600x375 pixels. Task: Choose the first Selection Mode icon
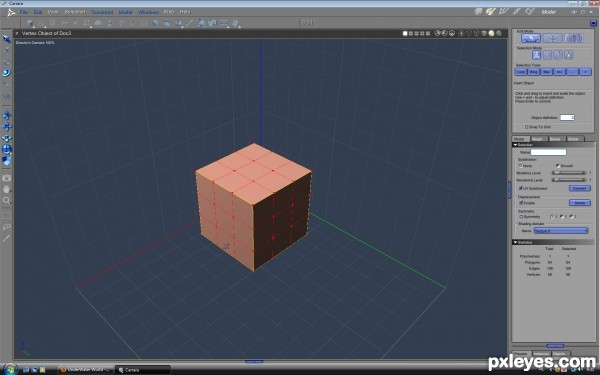point(536,55)
